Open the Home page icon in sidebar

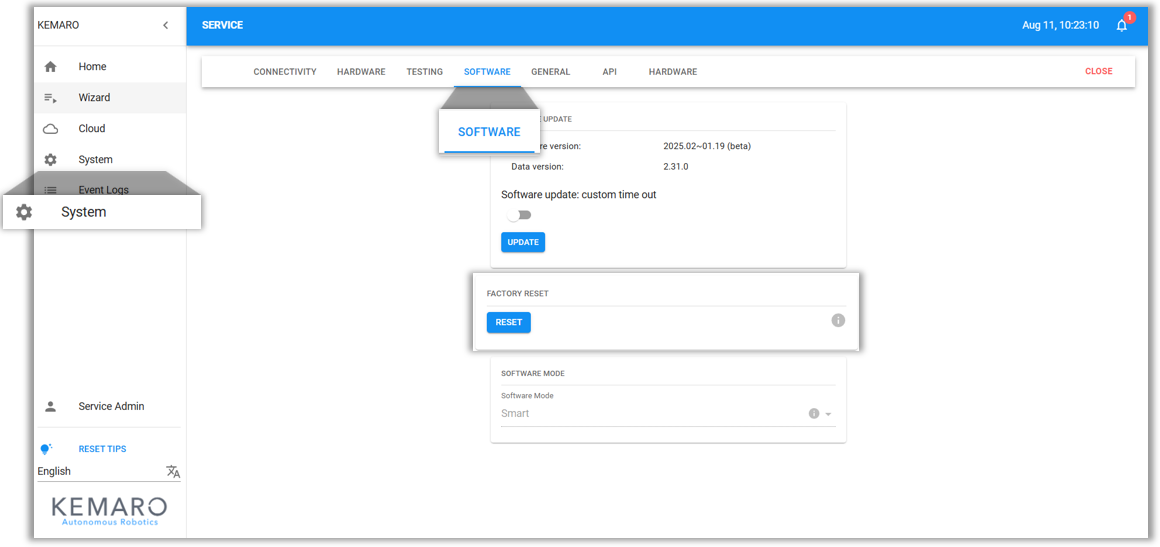coord(50,67)
